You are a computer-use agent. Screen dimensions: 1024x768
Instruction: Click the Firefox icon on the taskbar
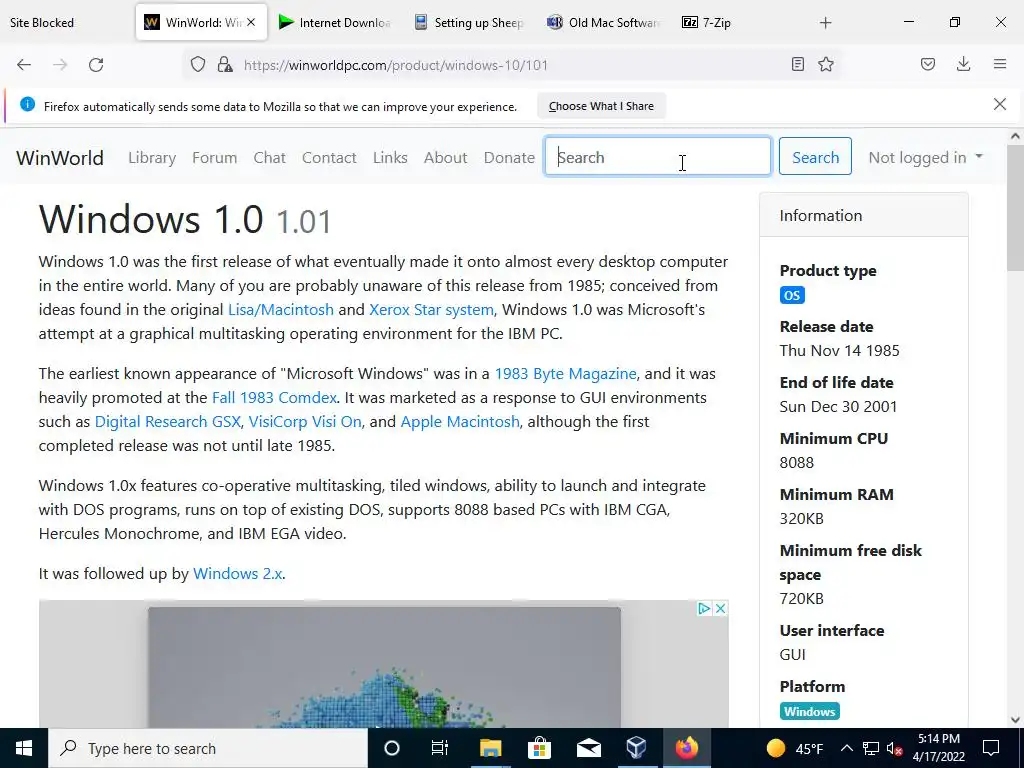[686, 748]
